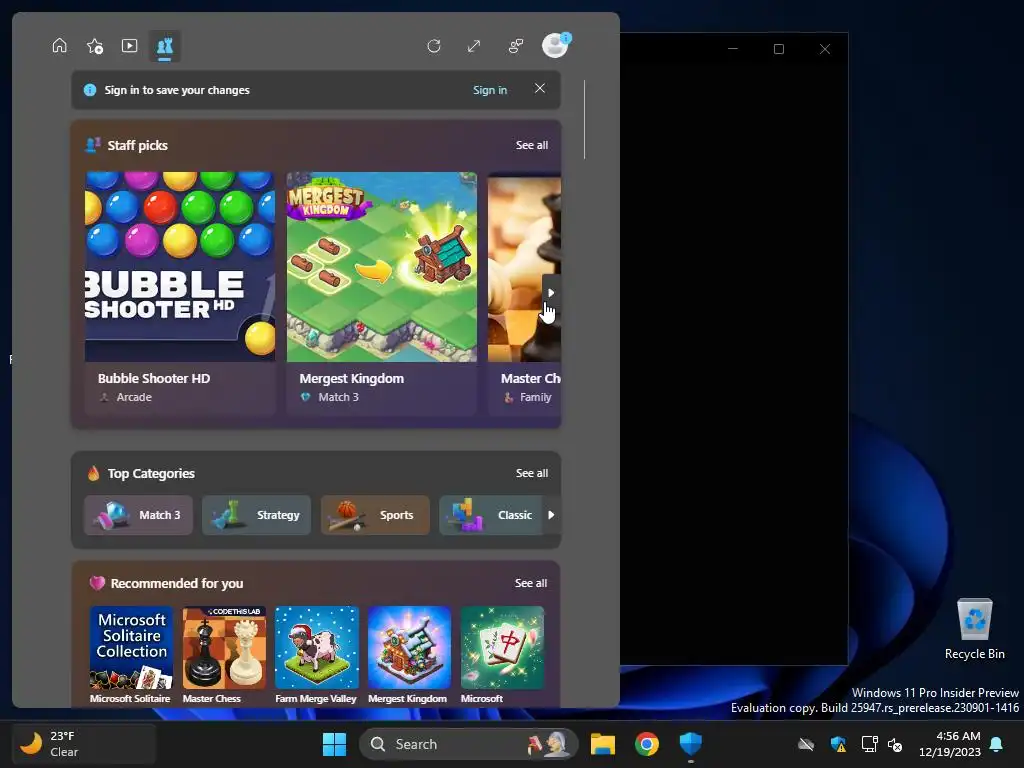Open Microsoft Solitaire Collection thumbnail

[131, 647]
